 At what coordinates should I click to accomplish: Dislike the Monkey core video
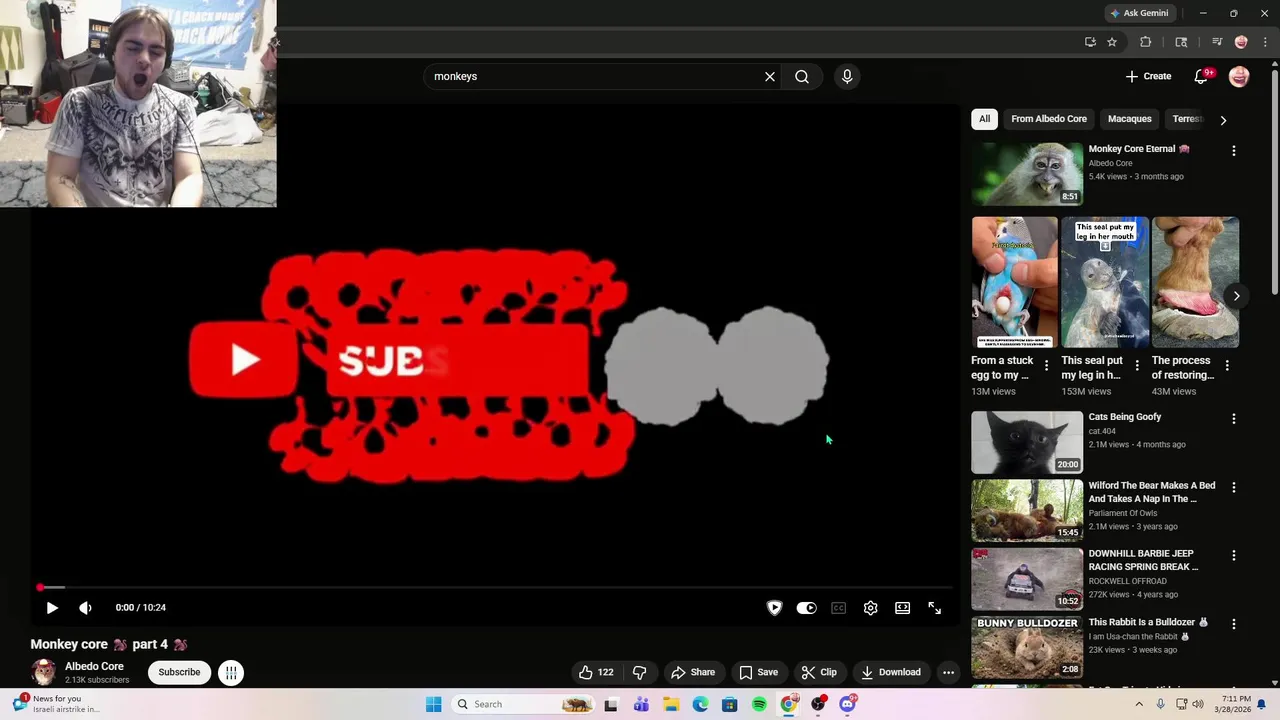(639, 672)
